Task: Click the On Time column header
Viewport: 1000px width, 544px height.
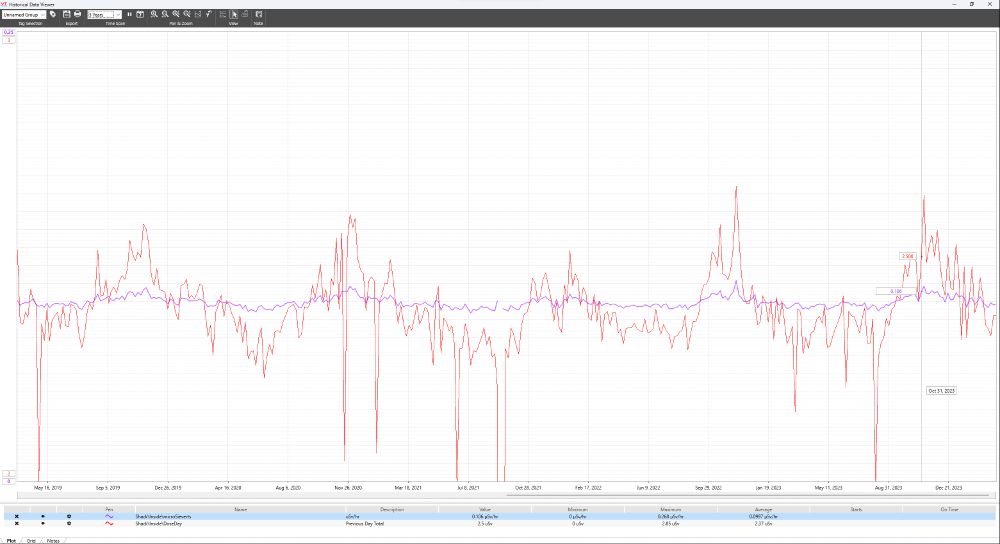Action: [950, 510]
